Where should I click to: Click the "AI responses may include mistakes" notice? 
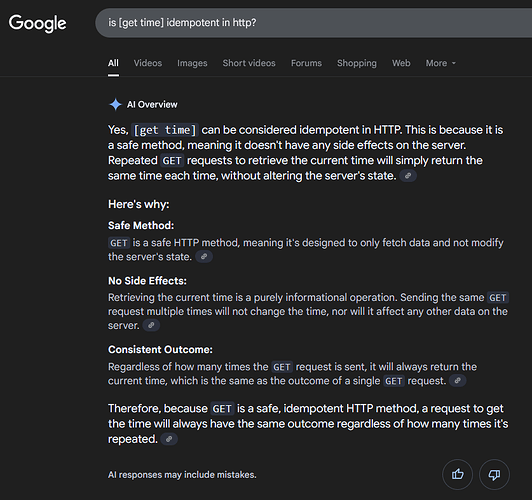[x=182, y=475]
